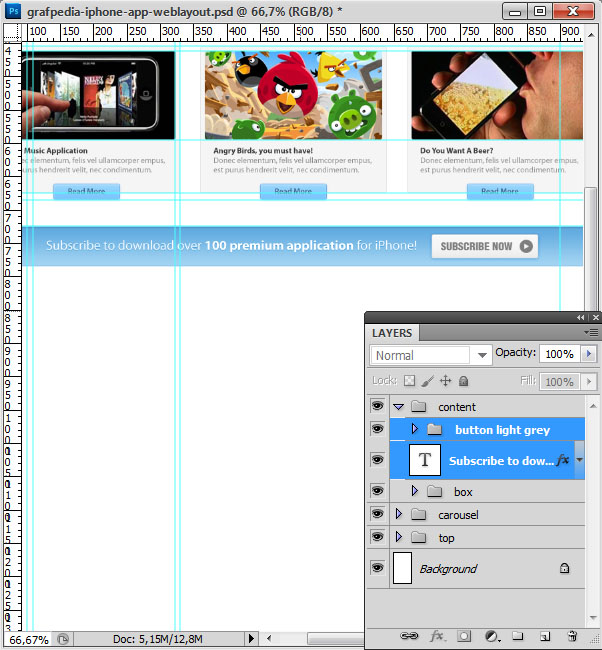Select the box group row
The image size is (602, 650).
[x=487, y=492]
